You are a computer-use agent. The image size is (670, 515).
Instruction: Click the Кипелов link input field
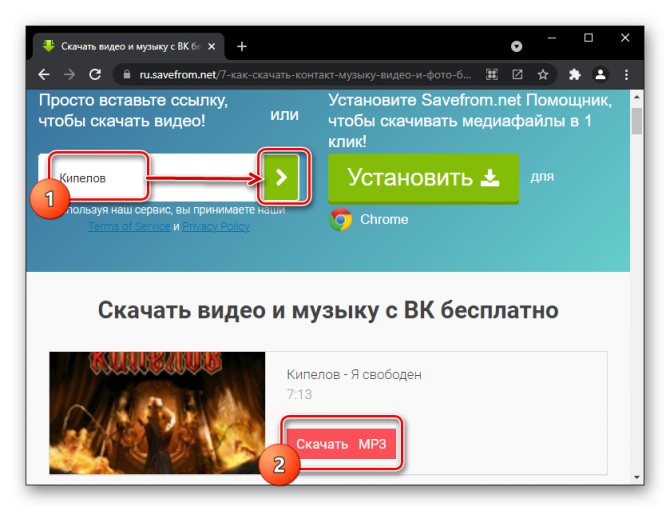coord(150,177)
